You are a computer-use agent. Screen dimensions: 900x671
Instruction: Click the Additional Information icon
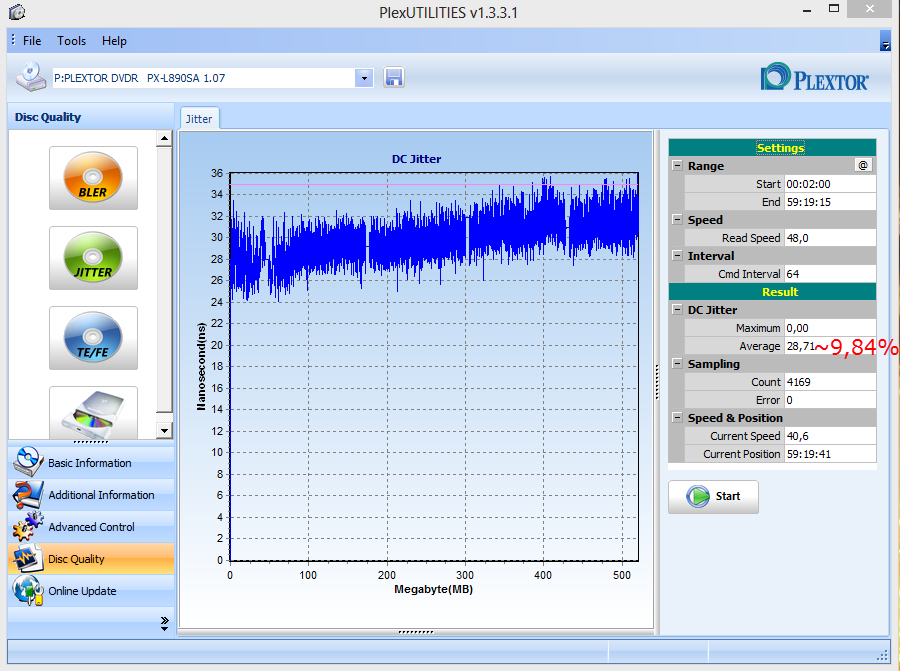(x=27, y=494)
